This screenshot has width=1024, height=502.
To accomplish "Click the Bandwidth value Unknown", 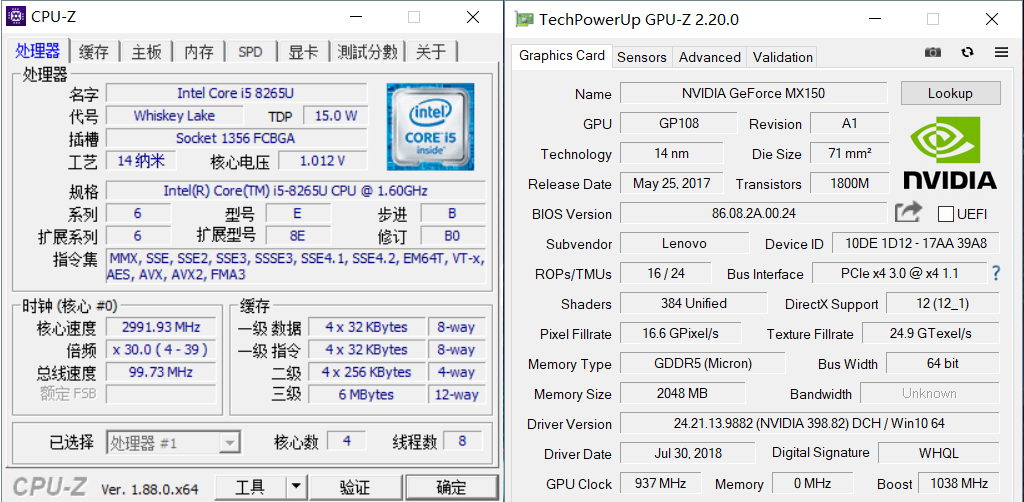I will (x=929, y=394).
